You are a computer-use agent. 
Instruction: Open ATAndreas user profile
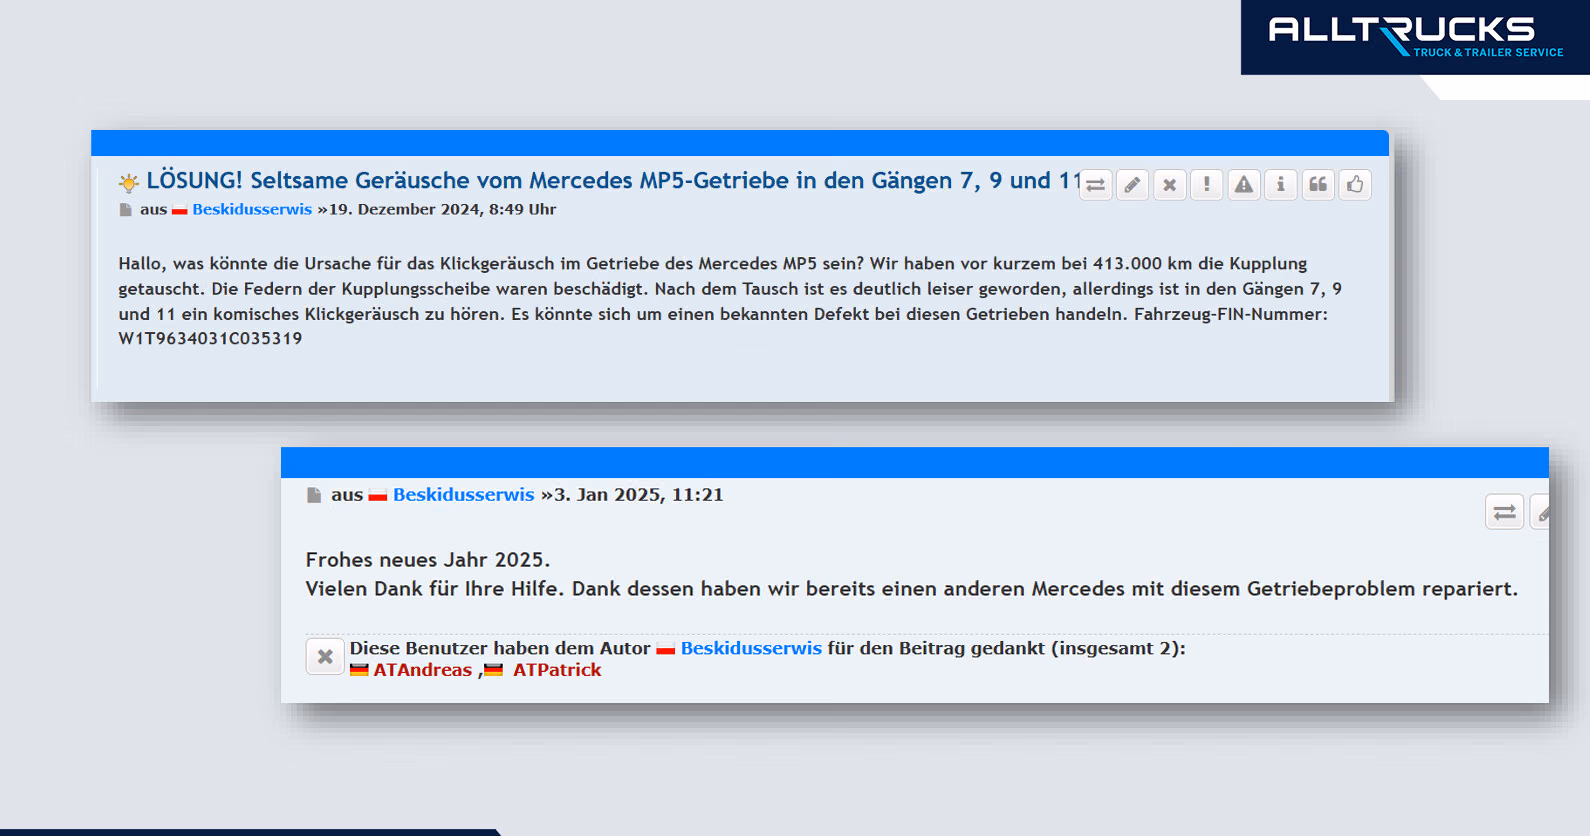(422, 670)
